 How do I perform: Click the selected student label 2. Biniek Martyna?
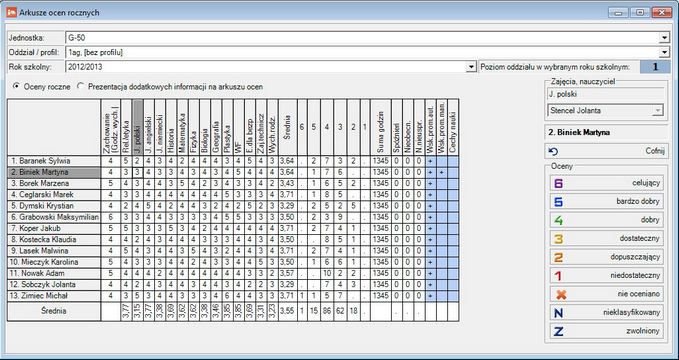pos(606,133)
